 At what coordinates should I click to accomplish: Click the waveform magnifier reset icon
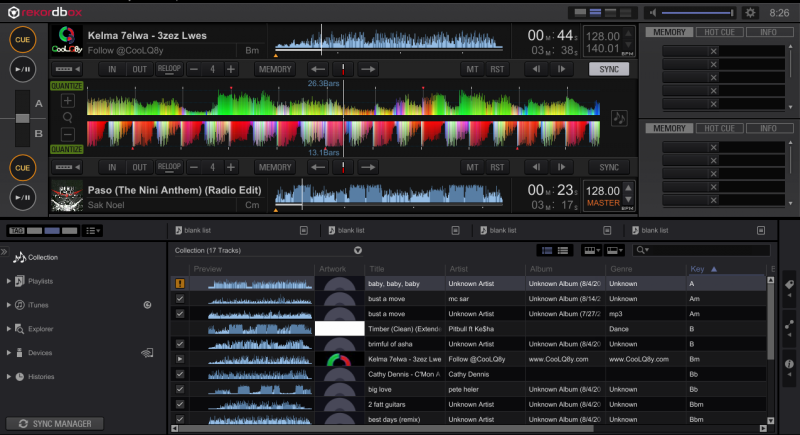[67, 117]
